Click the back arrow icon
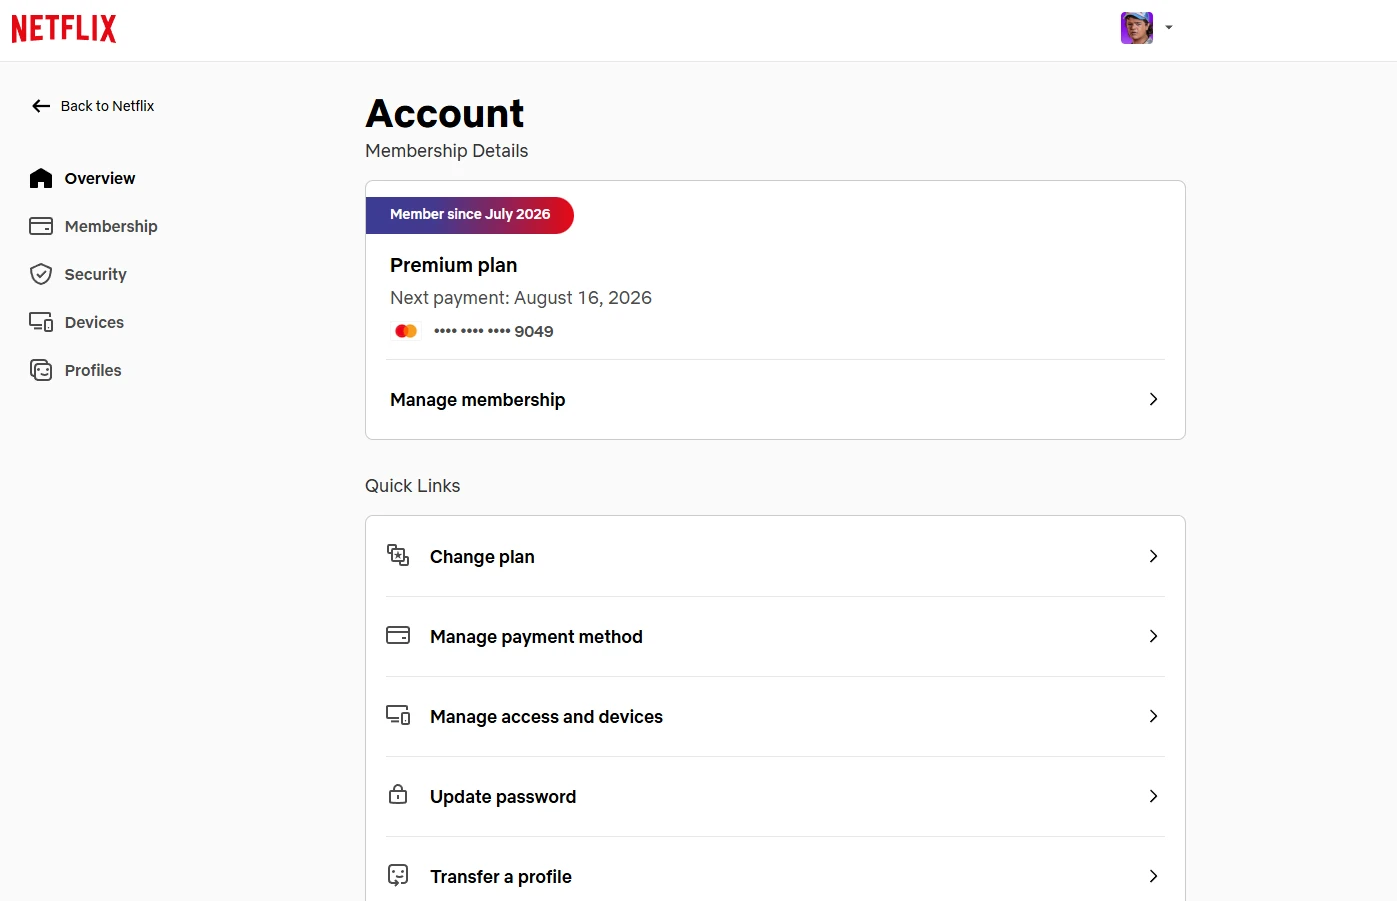The height and width of the screenshot is (901, 1397). [41, 106]
